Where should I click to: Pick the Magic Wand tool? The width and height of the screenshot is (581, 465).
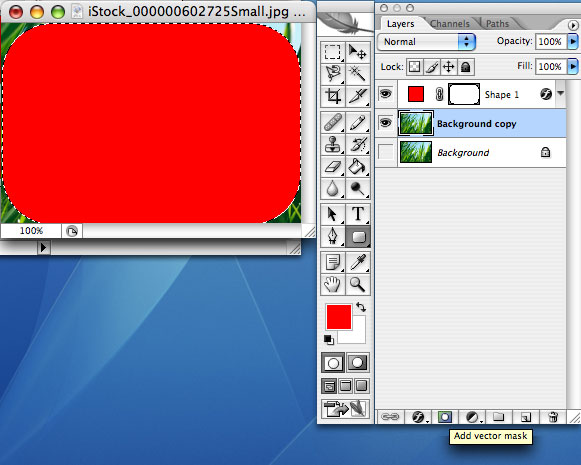point(358,74)
